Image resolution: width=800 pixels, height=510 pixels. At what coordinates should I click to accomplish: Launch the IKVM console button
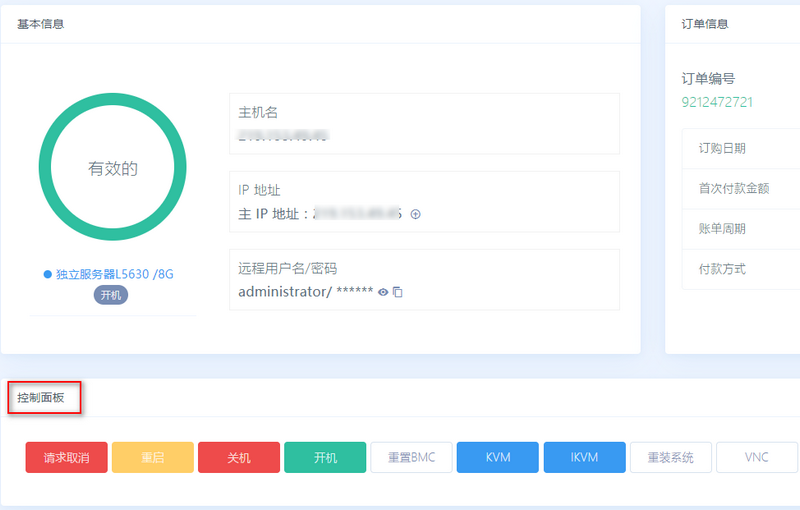click(584, 457)
